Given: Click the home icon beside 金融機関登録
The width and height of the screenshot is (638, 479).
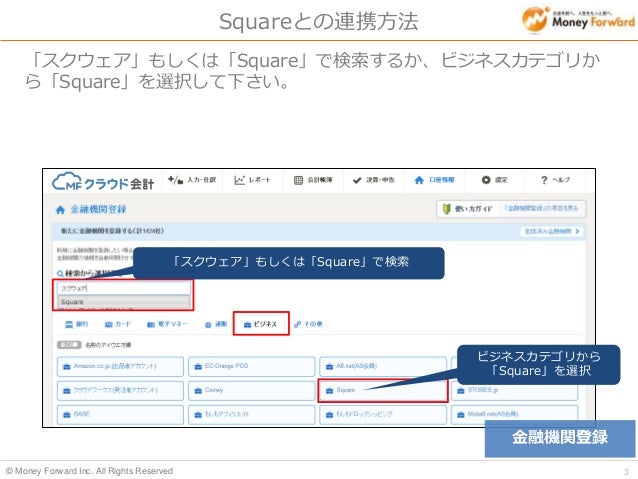Looking at the screenshot, I should point(60,210).
